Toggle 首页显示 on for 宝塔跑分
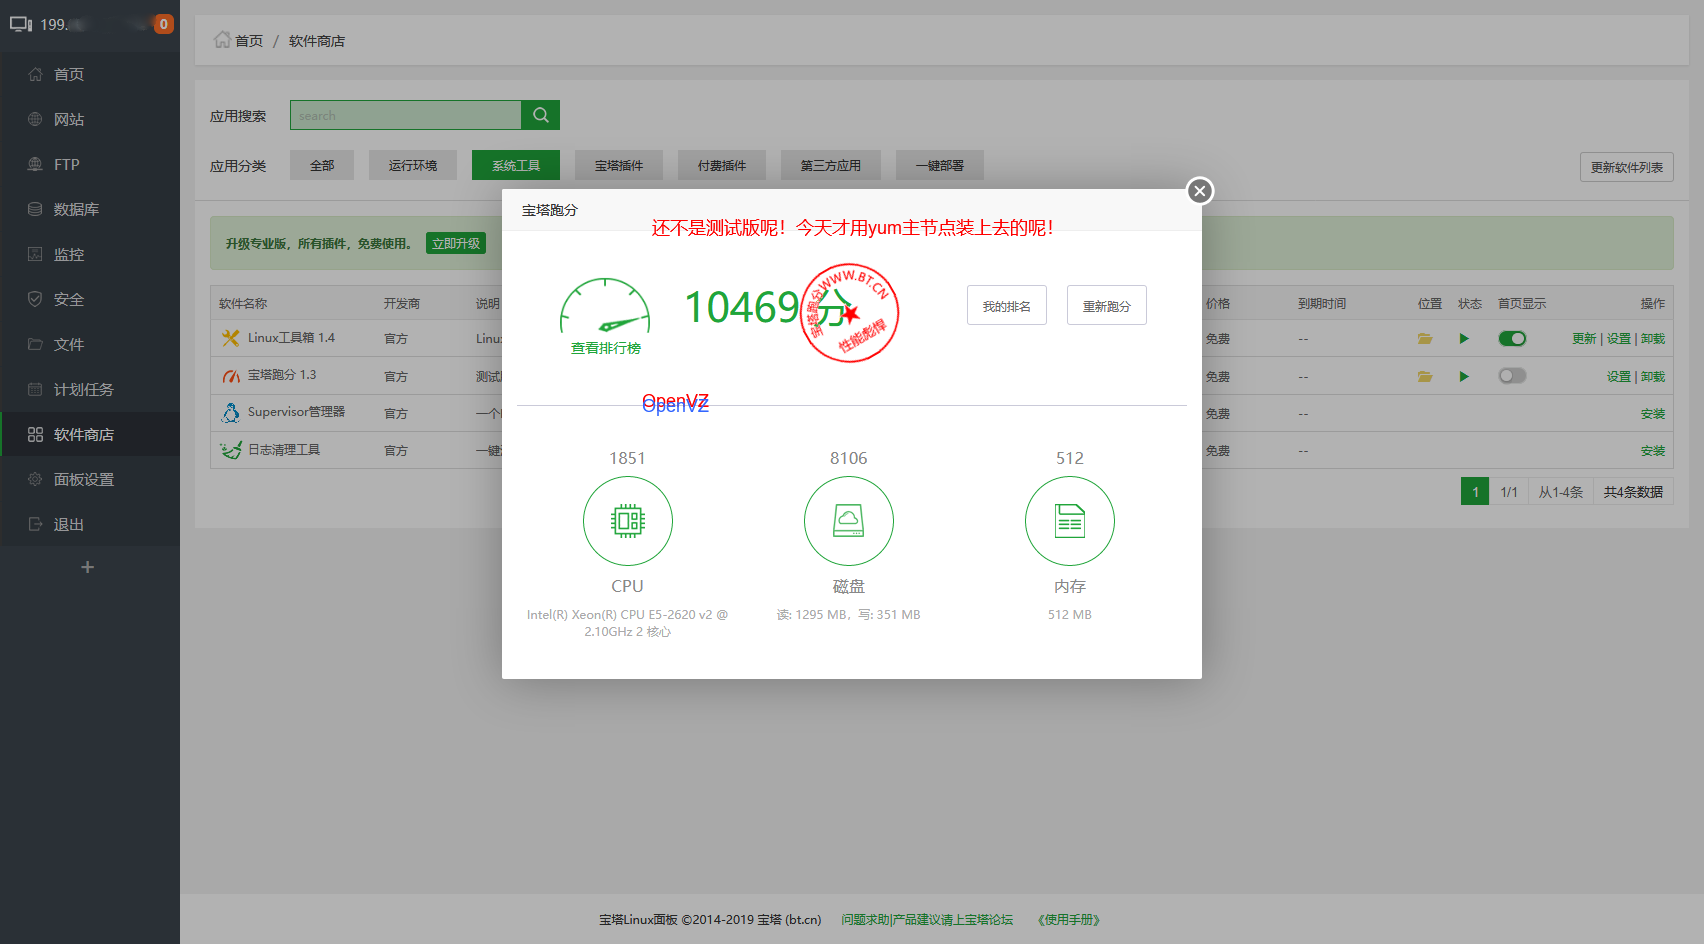 1513,376
